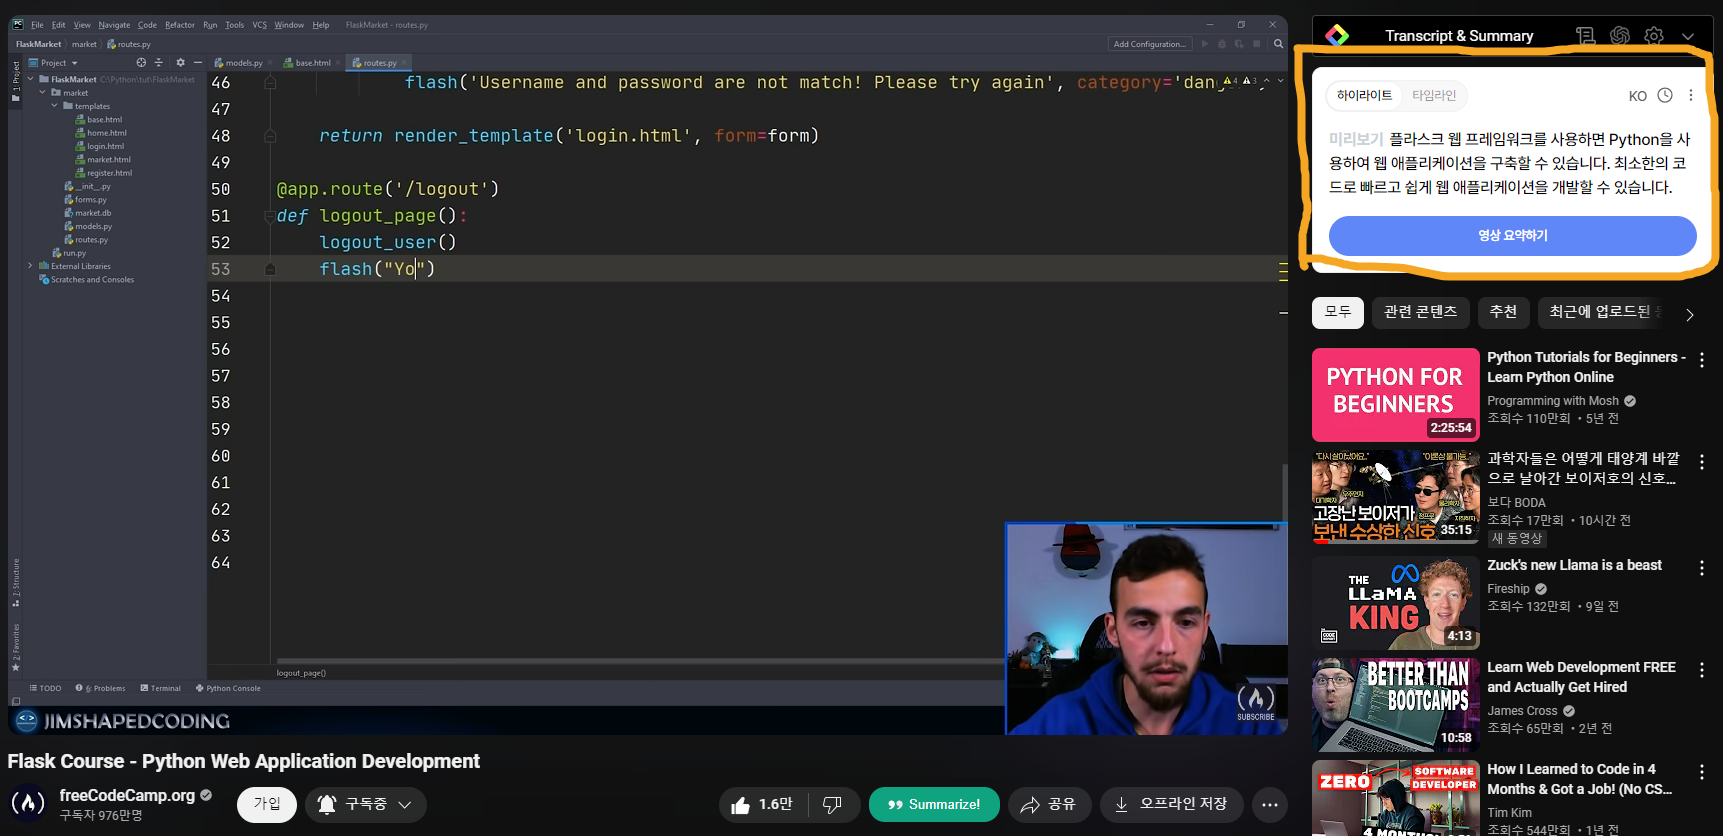Expand External Libraries in project tree

[x=30, y=266]
